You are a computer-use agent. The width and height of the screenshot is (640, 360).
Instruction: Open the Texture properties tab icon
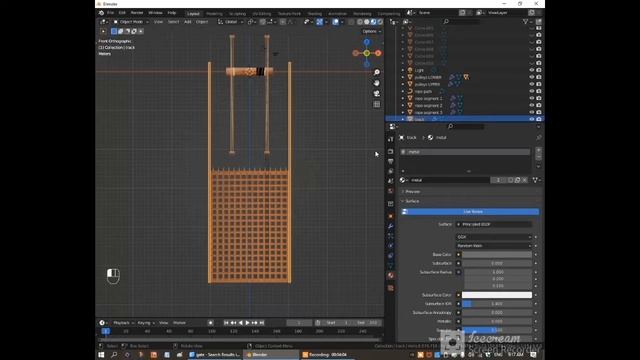391,288
